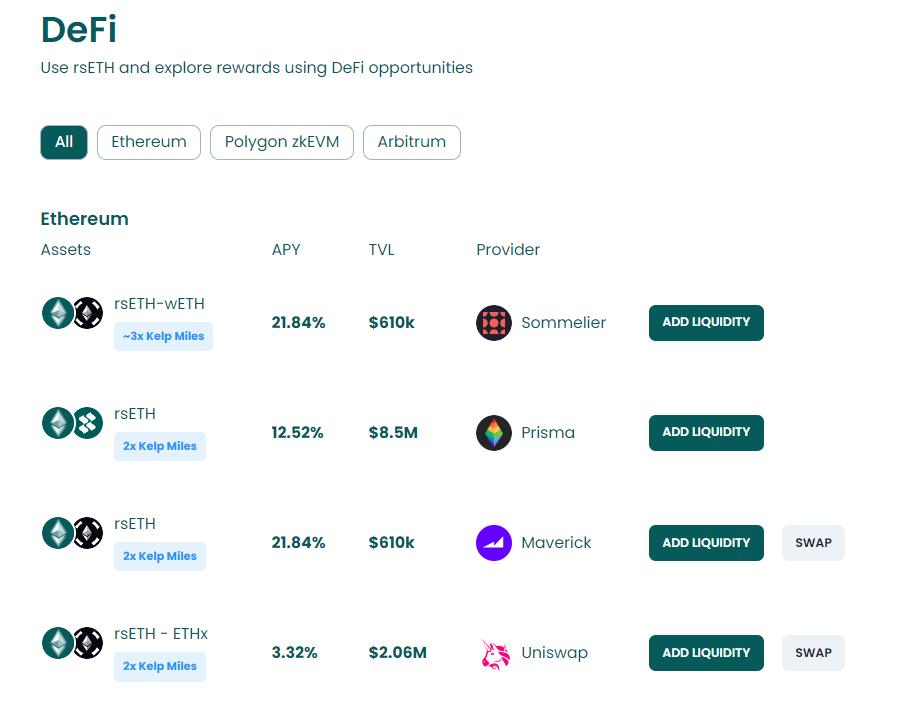Click the ~3x Kelp Miles badge
This screenshot has height=705, width=904.
163,336
